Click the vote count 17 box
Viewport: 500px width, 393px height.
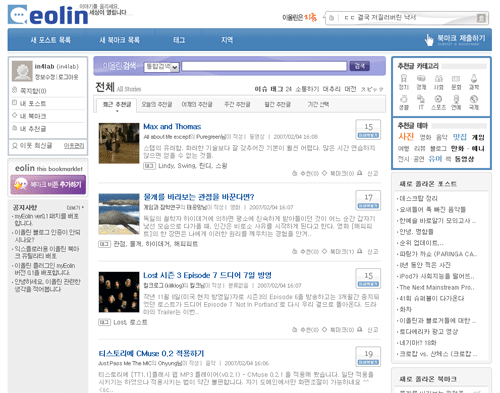[x=368, y=200]
